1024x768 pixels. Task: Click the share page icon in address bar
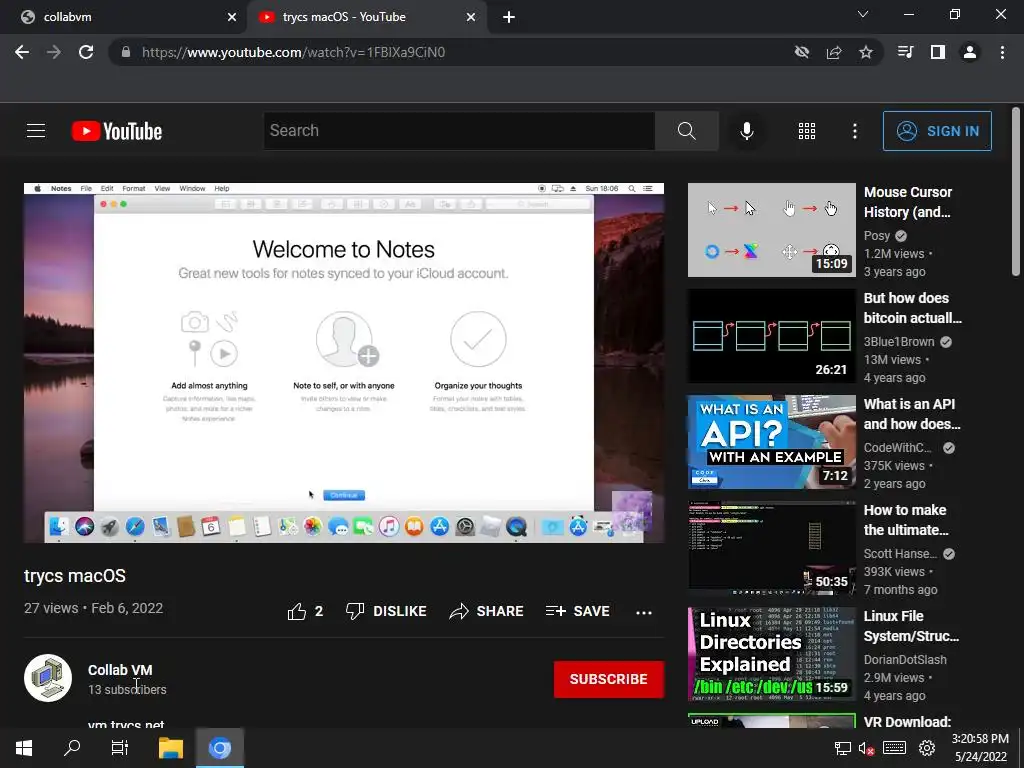click(x=834, y=52)
